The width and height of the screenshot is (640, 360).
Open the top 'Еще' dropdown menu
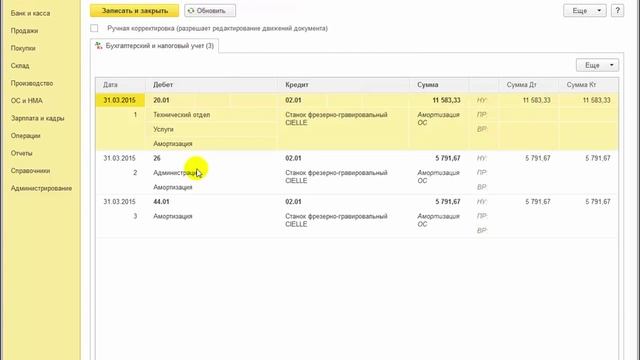point(584,11)
